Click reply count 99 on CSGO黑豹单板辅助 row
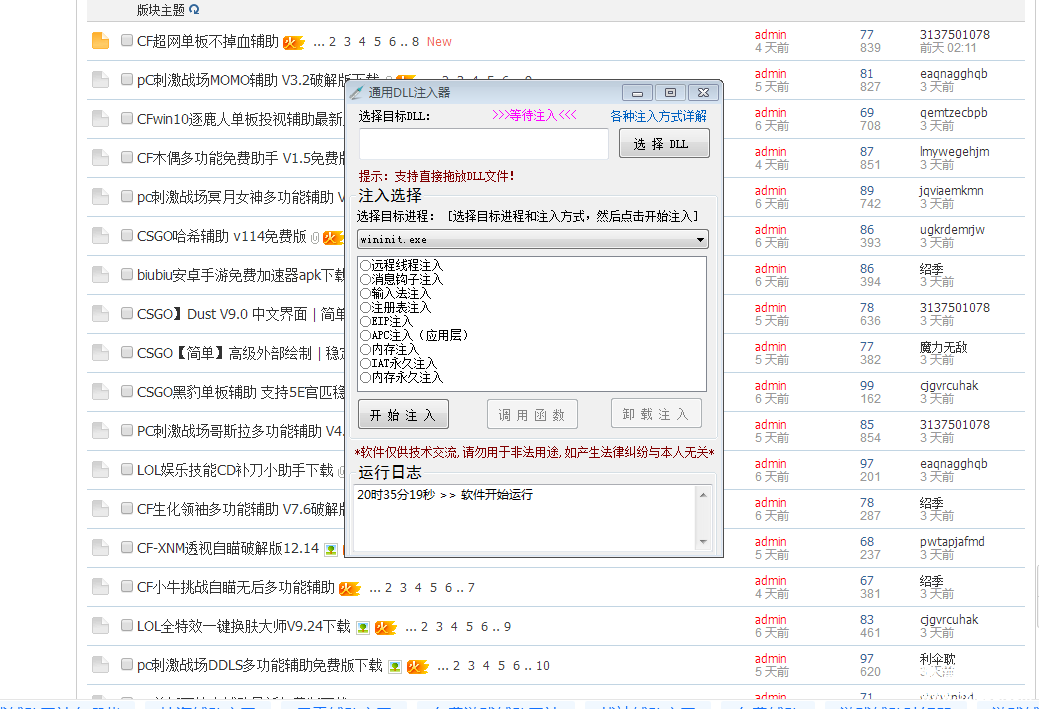 point(867,386)
